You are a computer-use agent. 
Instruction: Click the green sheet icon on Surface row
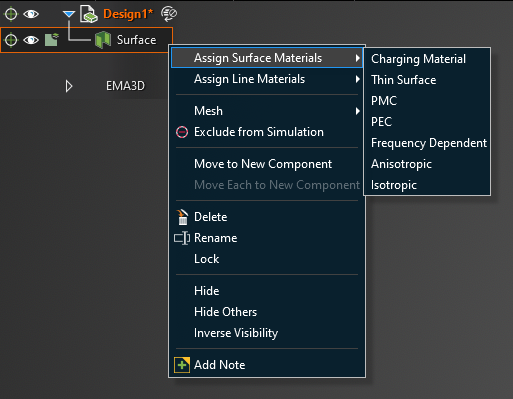(x=52, y=40)
